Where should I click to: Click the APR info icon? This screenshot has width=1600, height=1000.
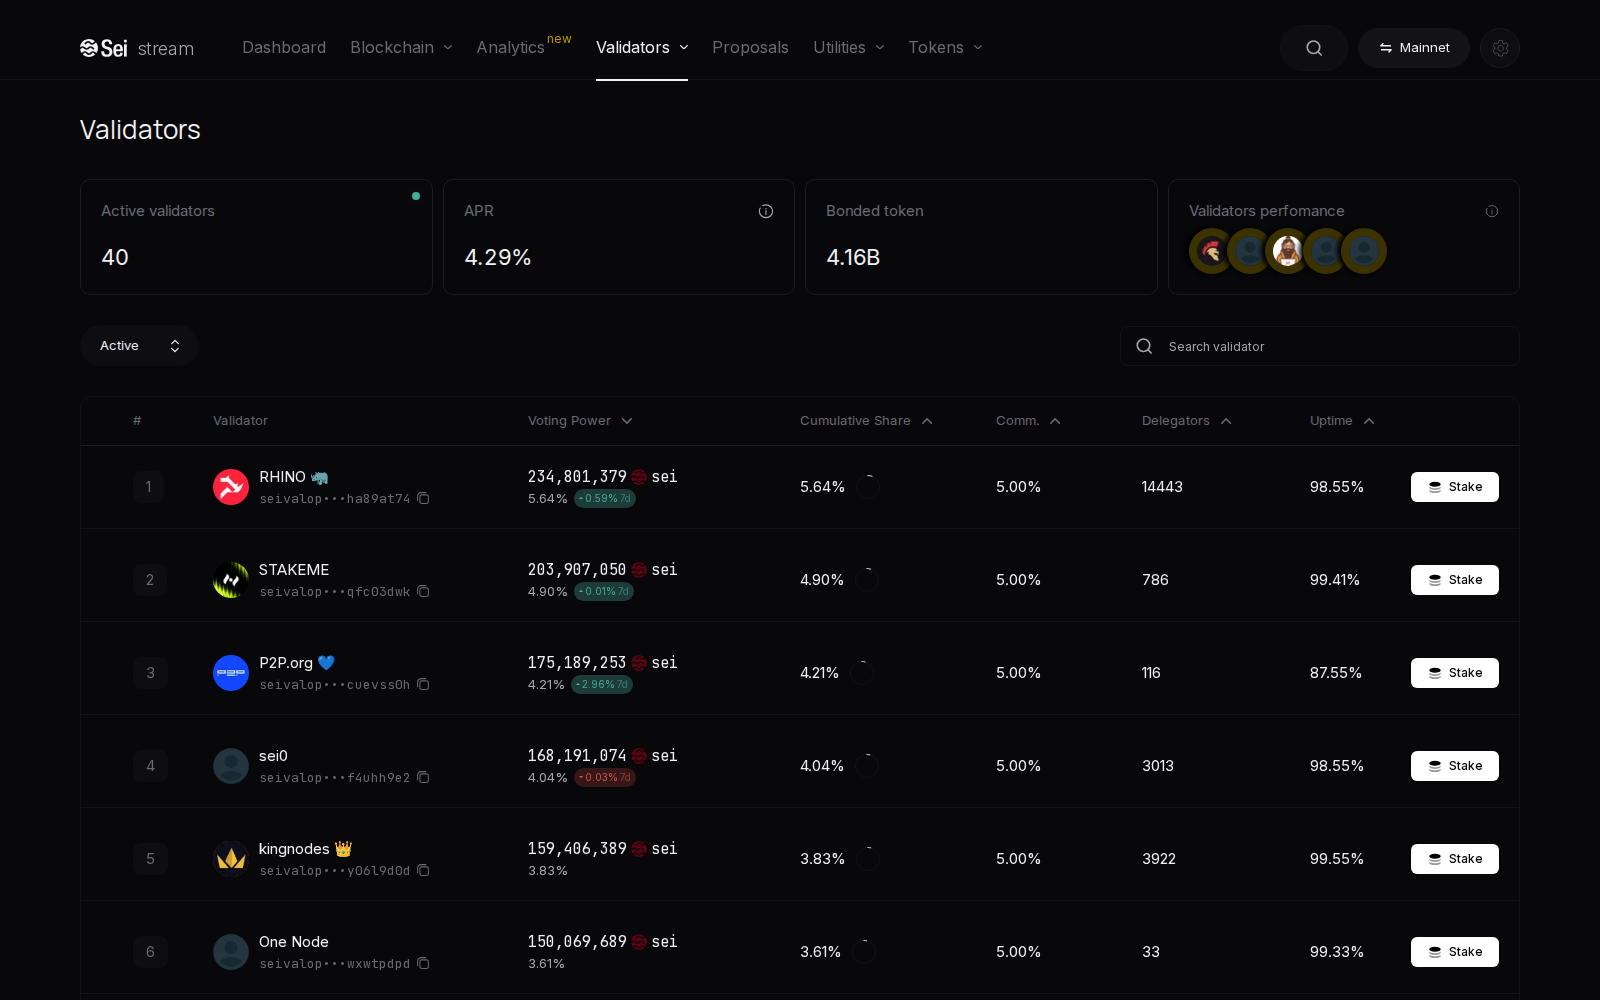(x=766, y=211)
